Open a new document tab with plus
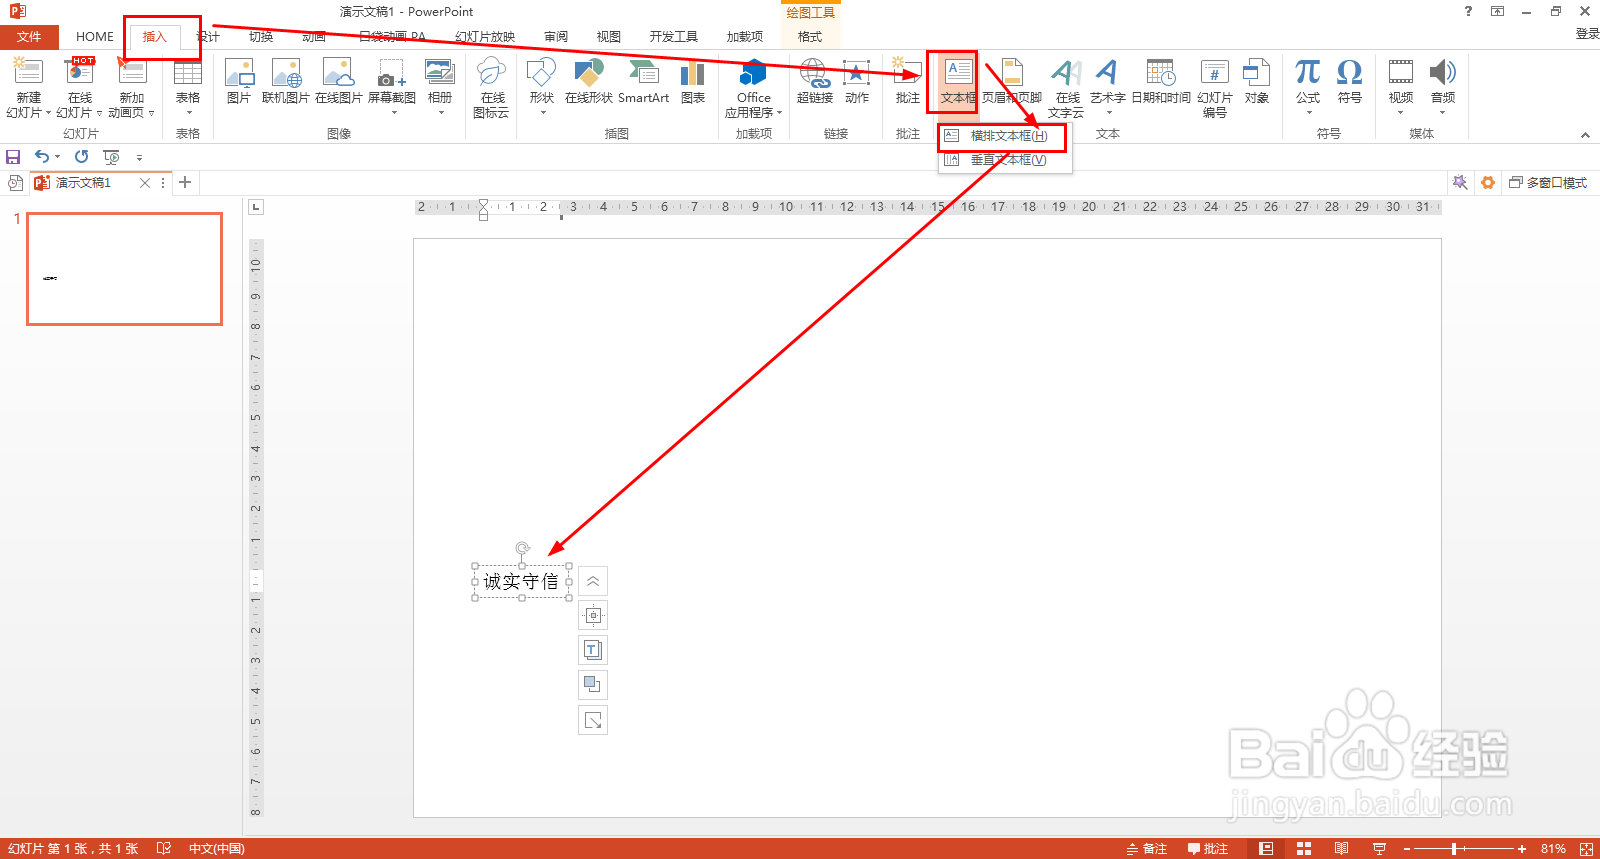The height and width of the screenshot is (859, 1600). [x=185, y=182]
